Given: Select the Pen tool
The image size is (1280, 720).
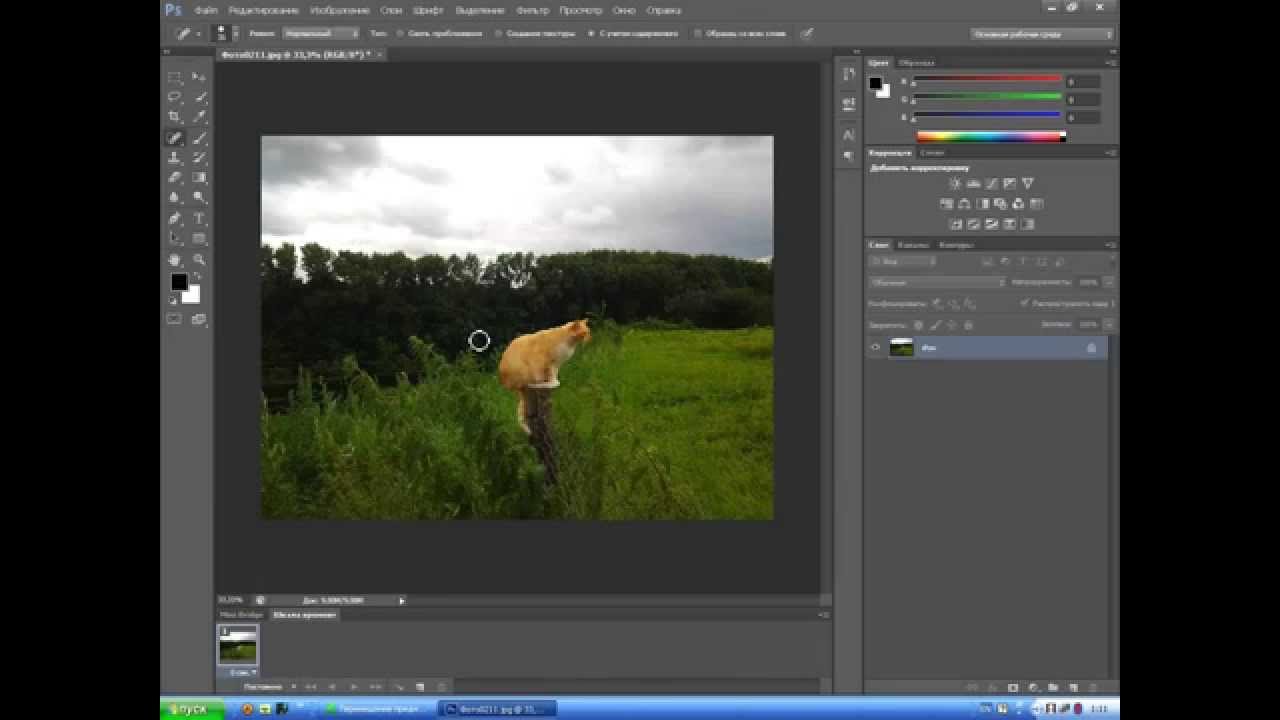Looking at the screenshot, I should 175,218.
